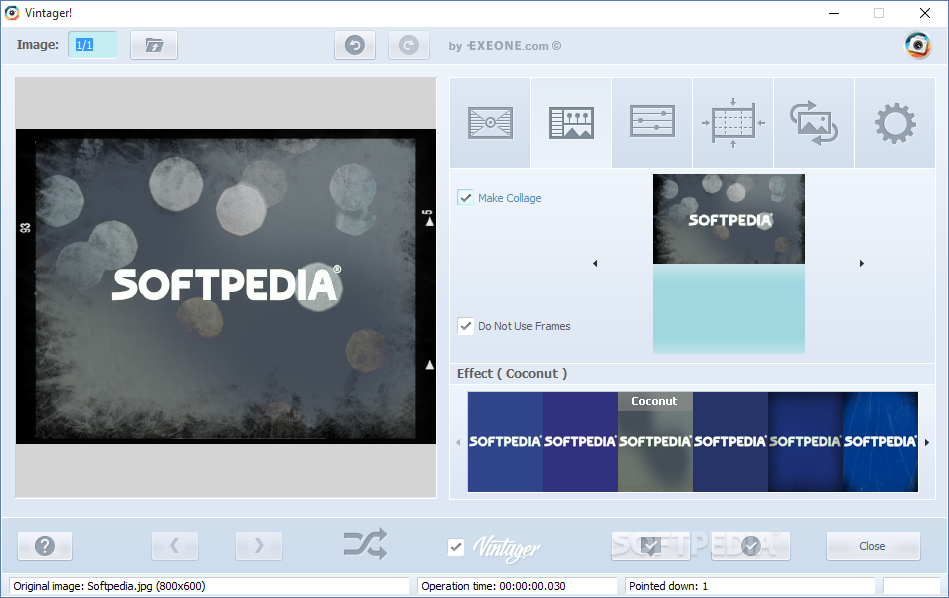Click the Effect ( Coconut ) heading

(x=512, y=373)
